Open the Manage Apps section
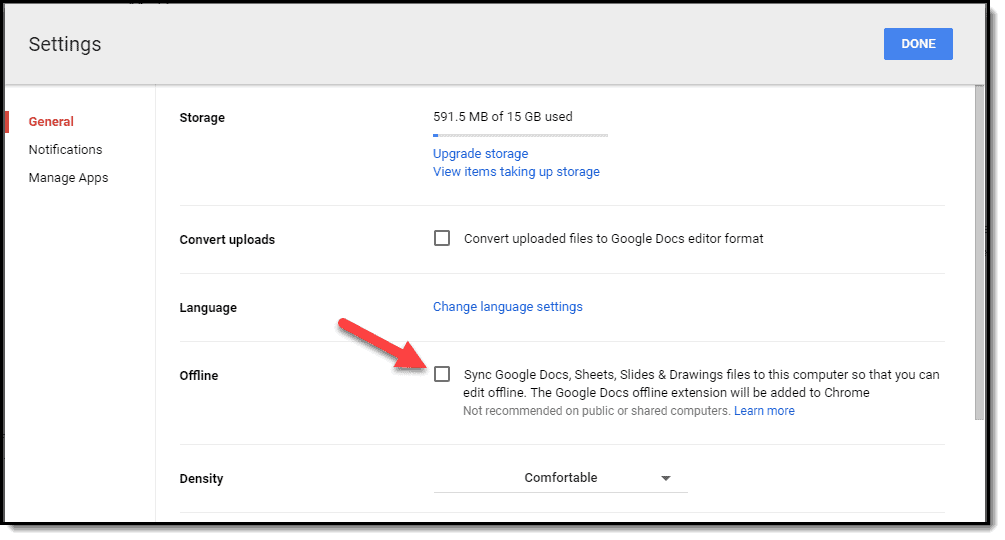Viewport: 1005px width, 540px height. click(x=69, y=177)
